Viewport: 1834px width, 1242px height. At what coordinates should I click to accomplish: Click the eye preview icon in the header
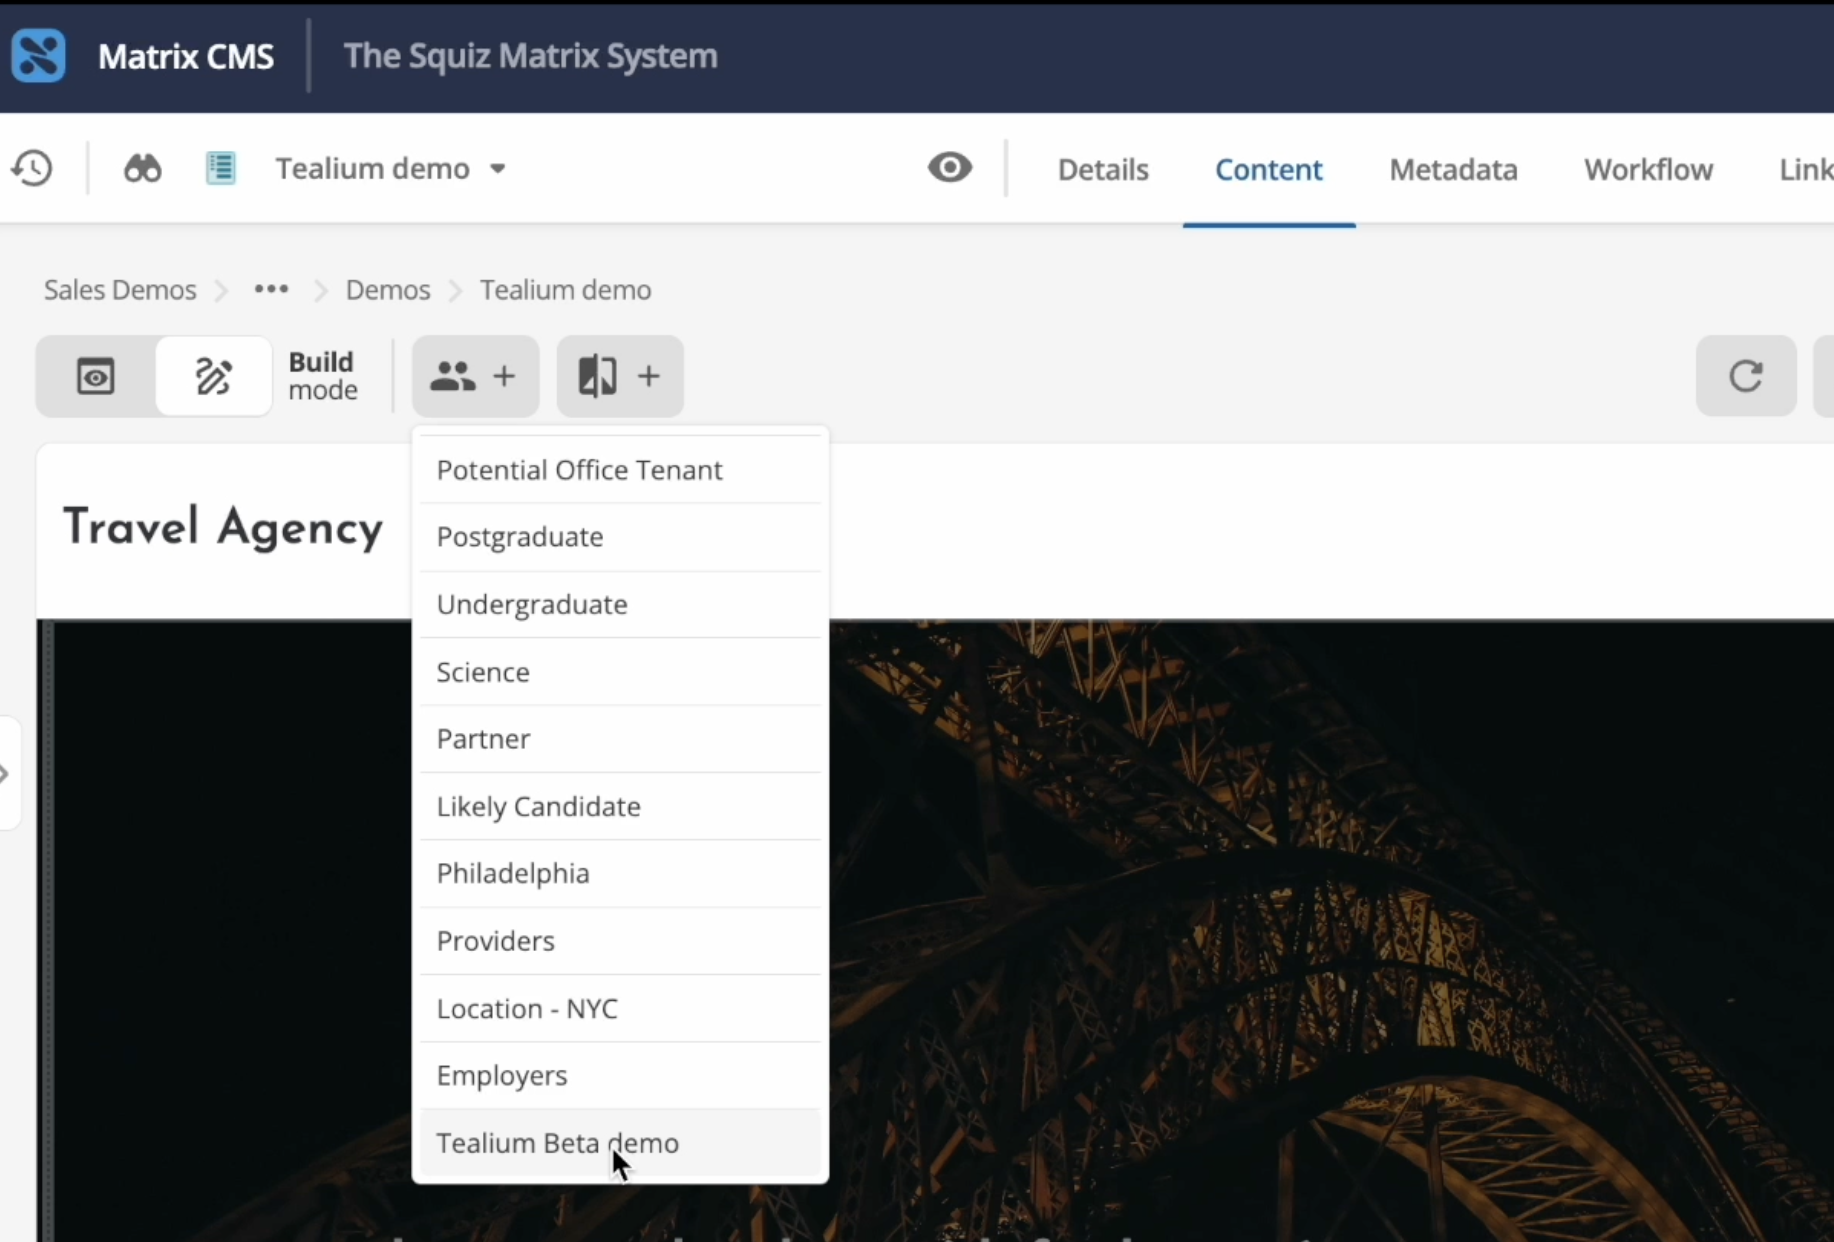click(949, 167)
